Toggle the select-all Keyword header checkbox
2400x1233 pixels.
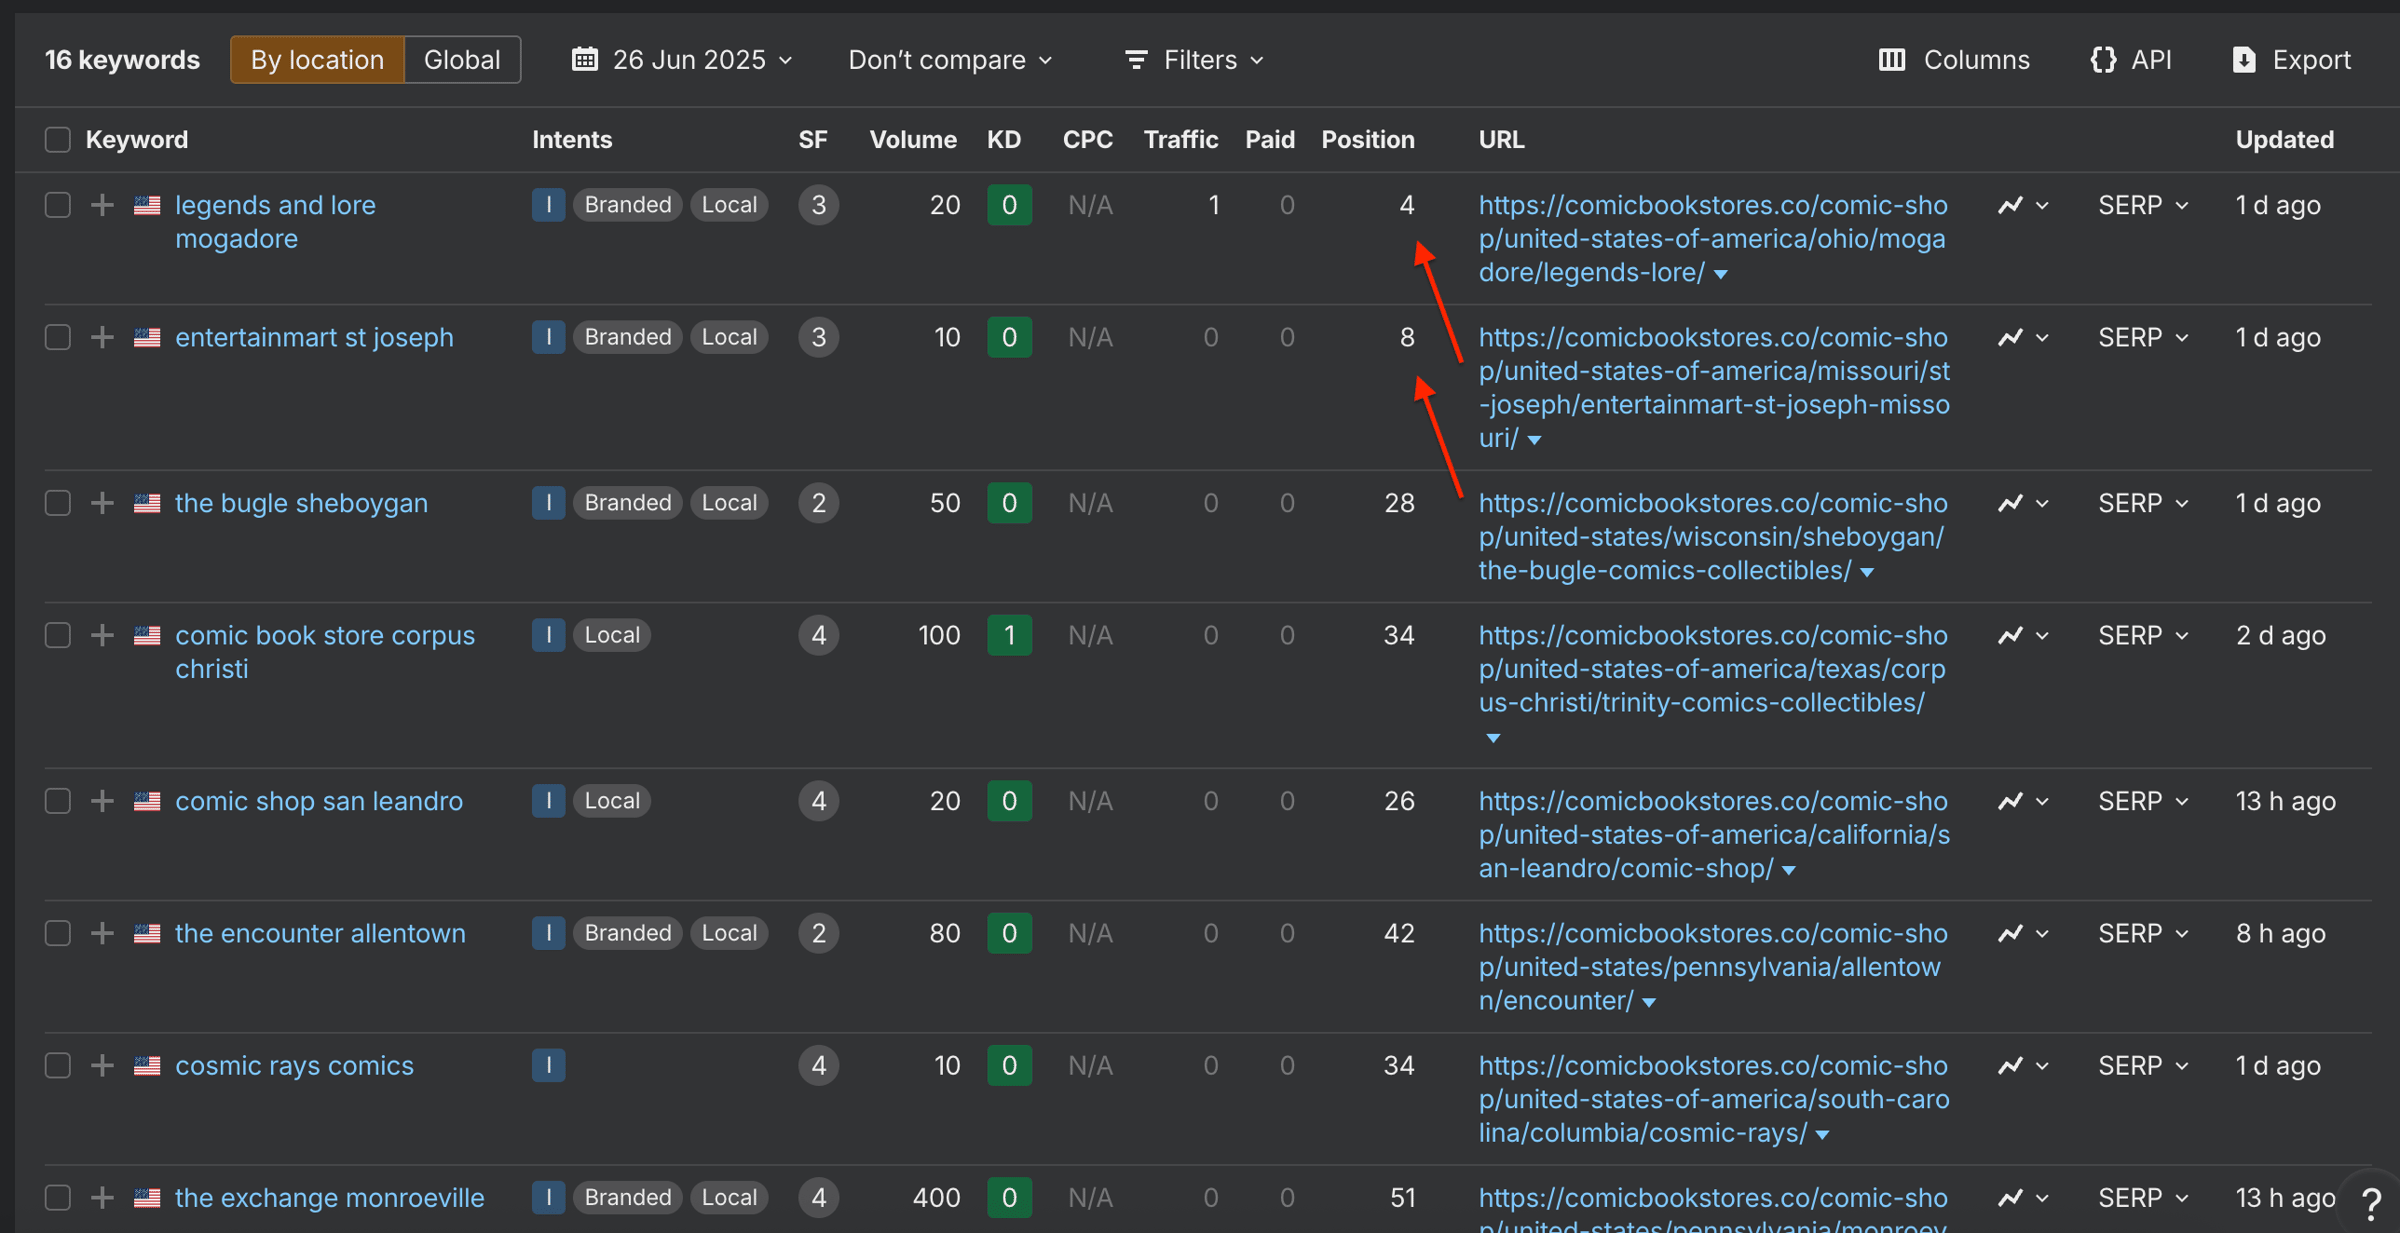pyautogui.click(x=58, y=140)
